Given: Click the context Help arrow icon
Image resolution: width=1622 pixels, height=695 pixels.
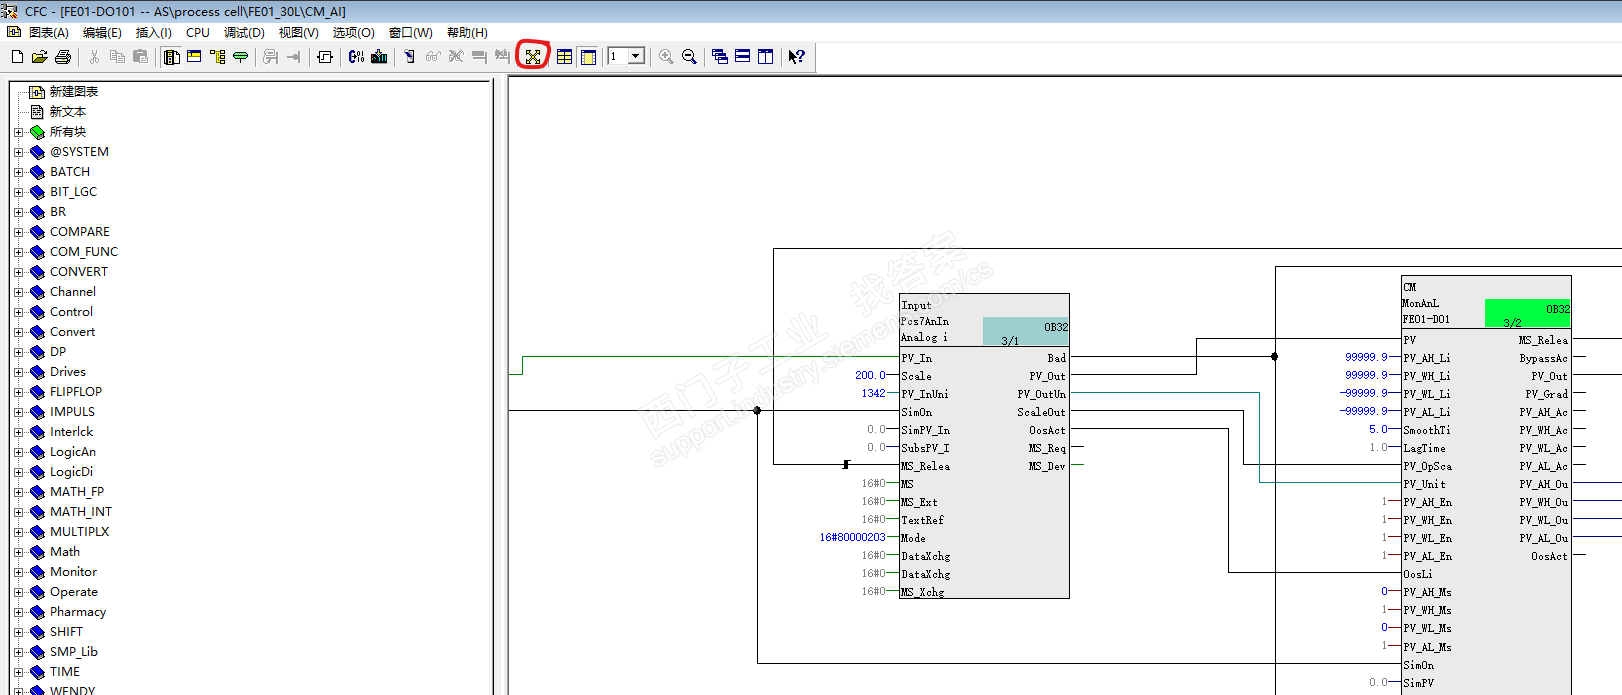Looking at the screenshot, I should [x=796, y=57].
